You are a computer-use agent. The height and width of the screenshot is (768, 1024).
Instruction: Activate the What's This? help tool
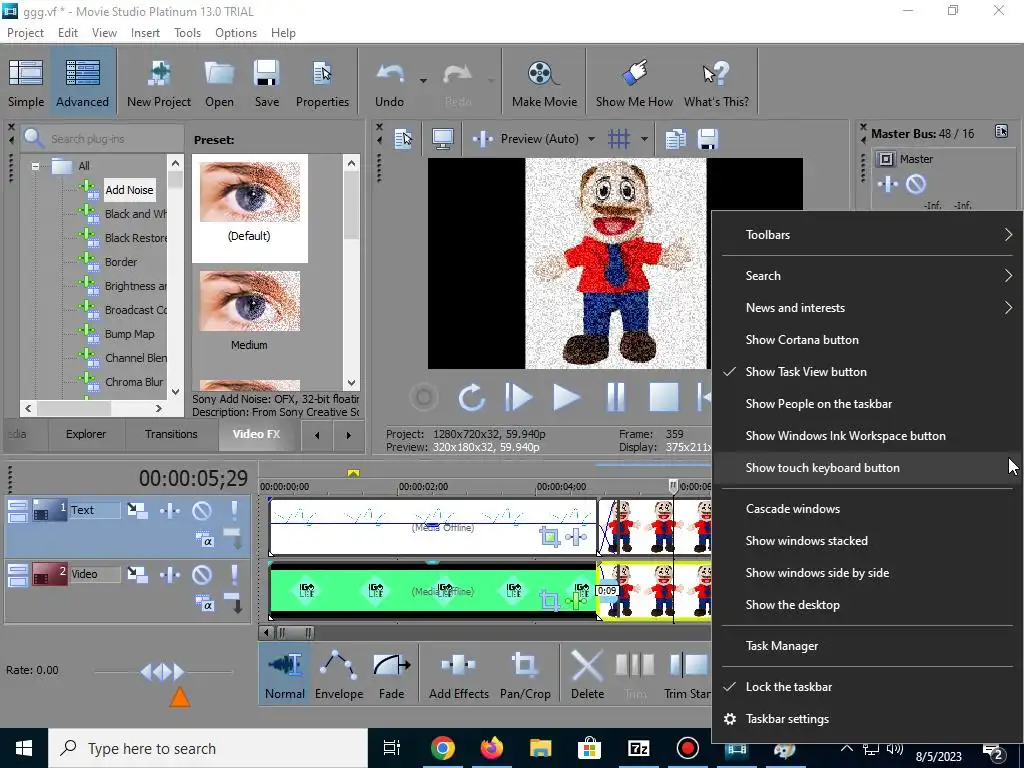pyautogui.click(x=716, y=83)
